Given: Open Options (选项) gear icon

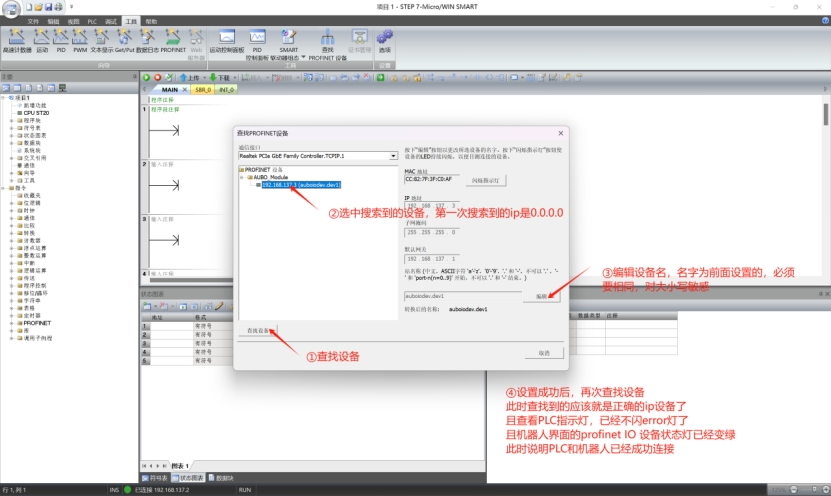Looking at the screenshot, I should 385,40.
